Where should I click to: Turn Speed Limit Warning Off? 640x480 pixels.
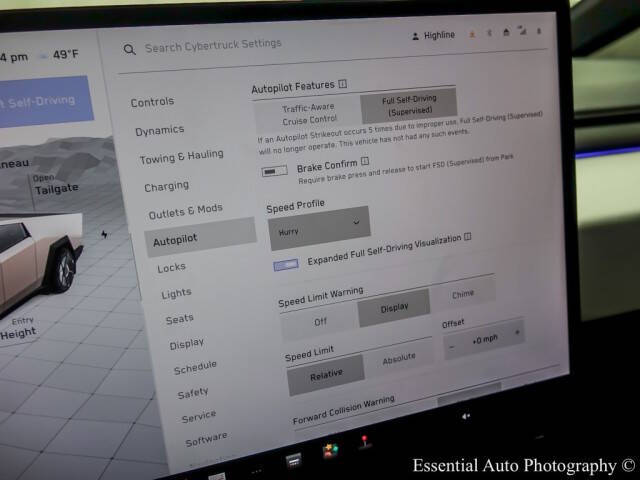click(320, 322)
